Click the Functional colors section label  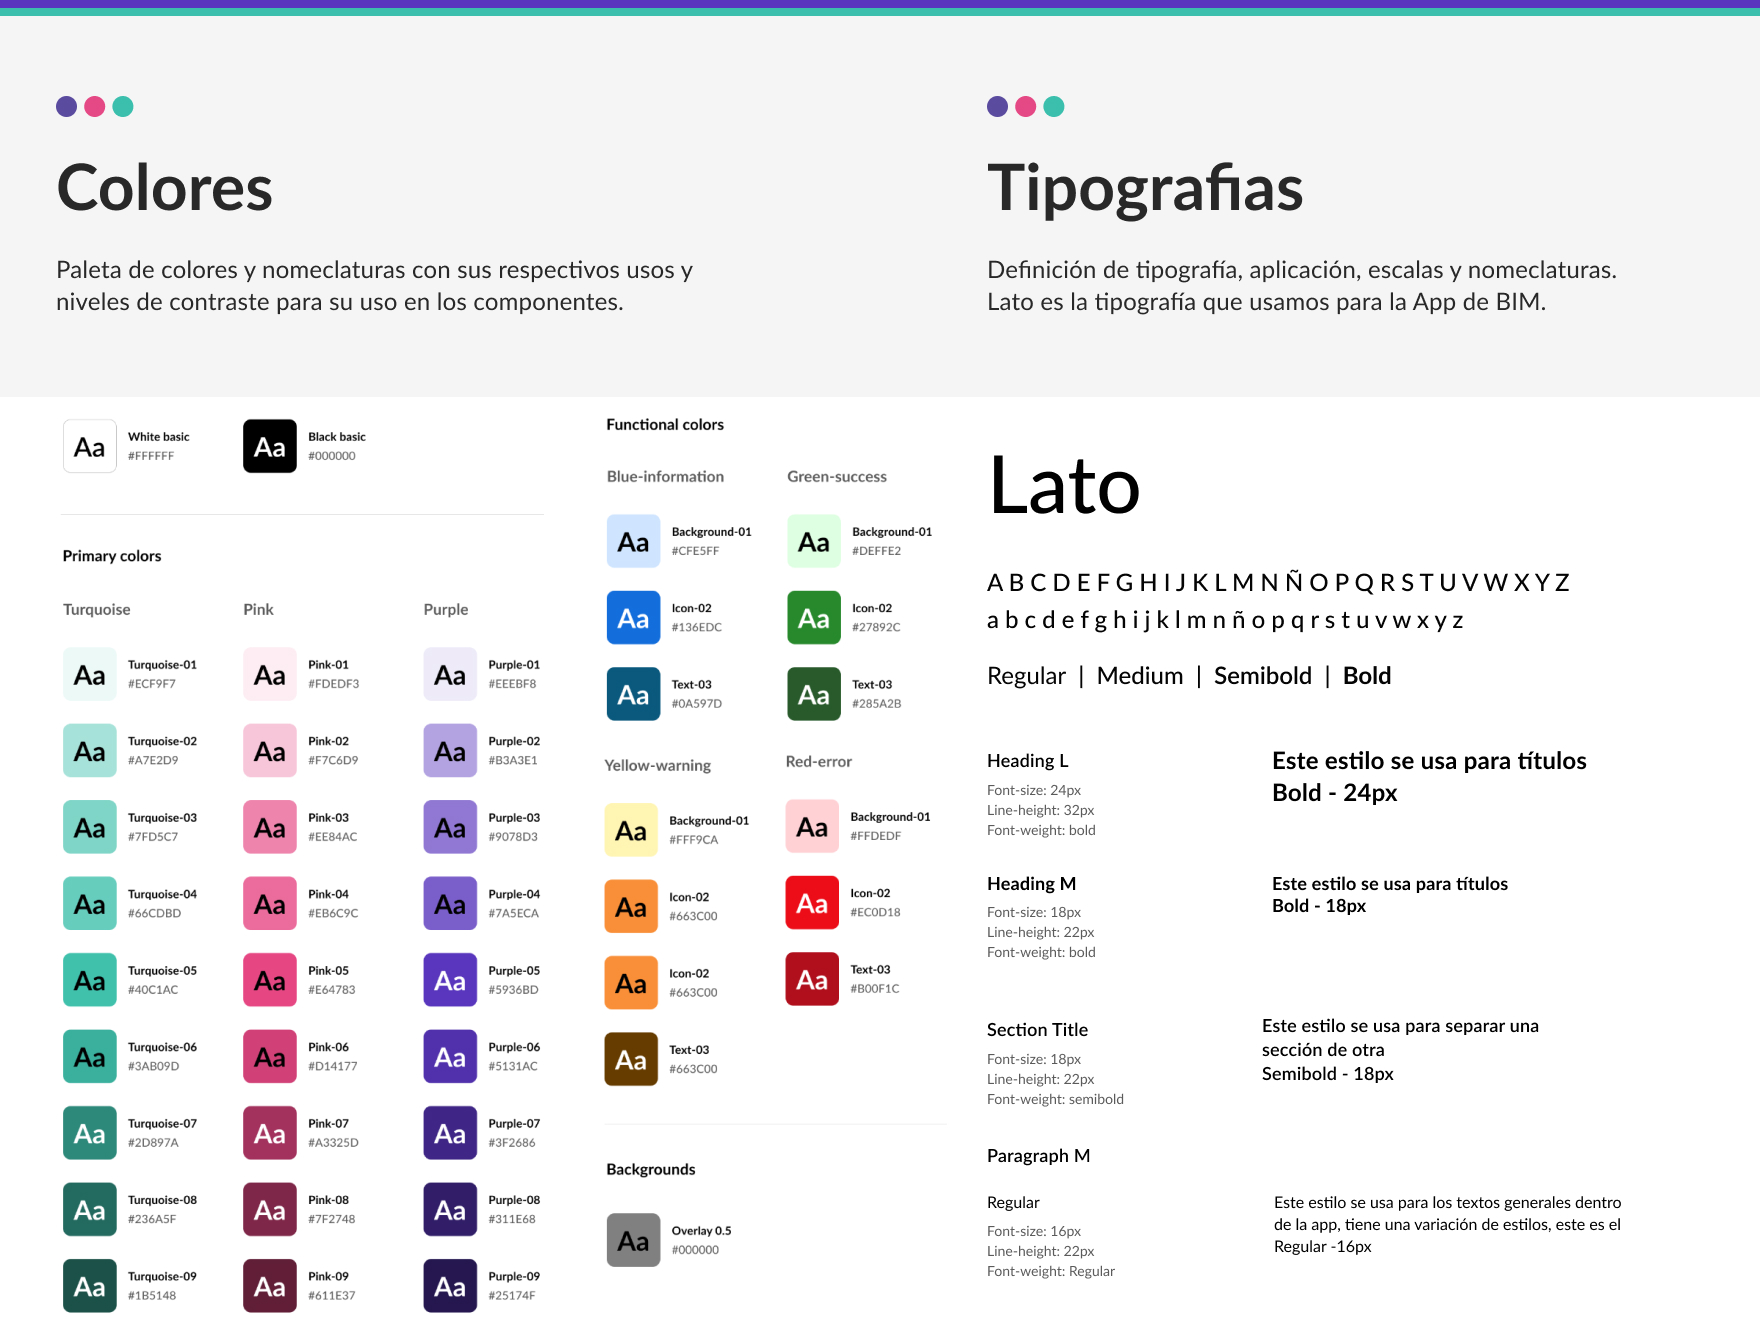[x=665, y=425]
